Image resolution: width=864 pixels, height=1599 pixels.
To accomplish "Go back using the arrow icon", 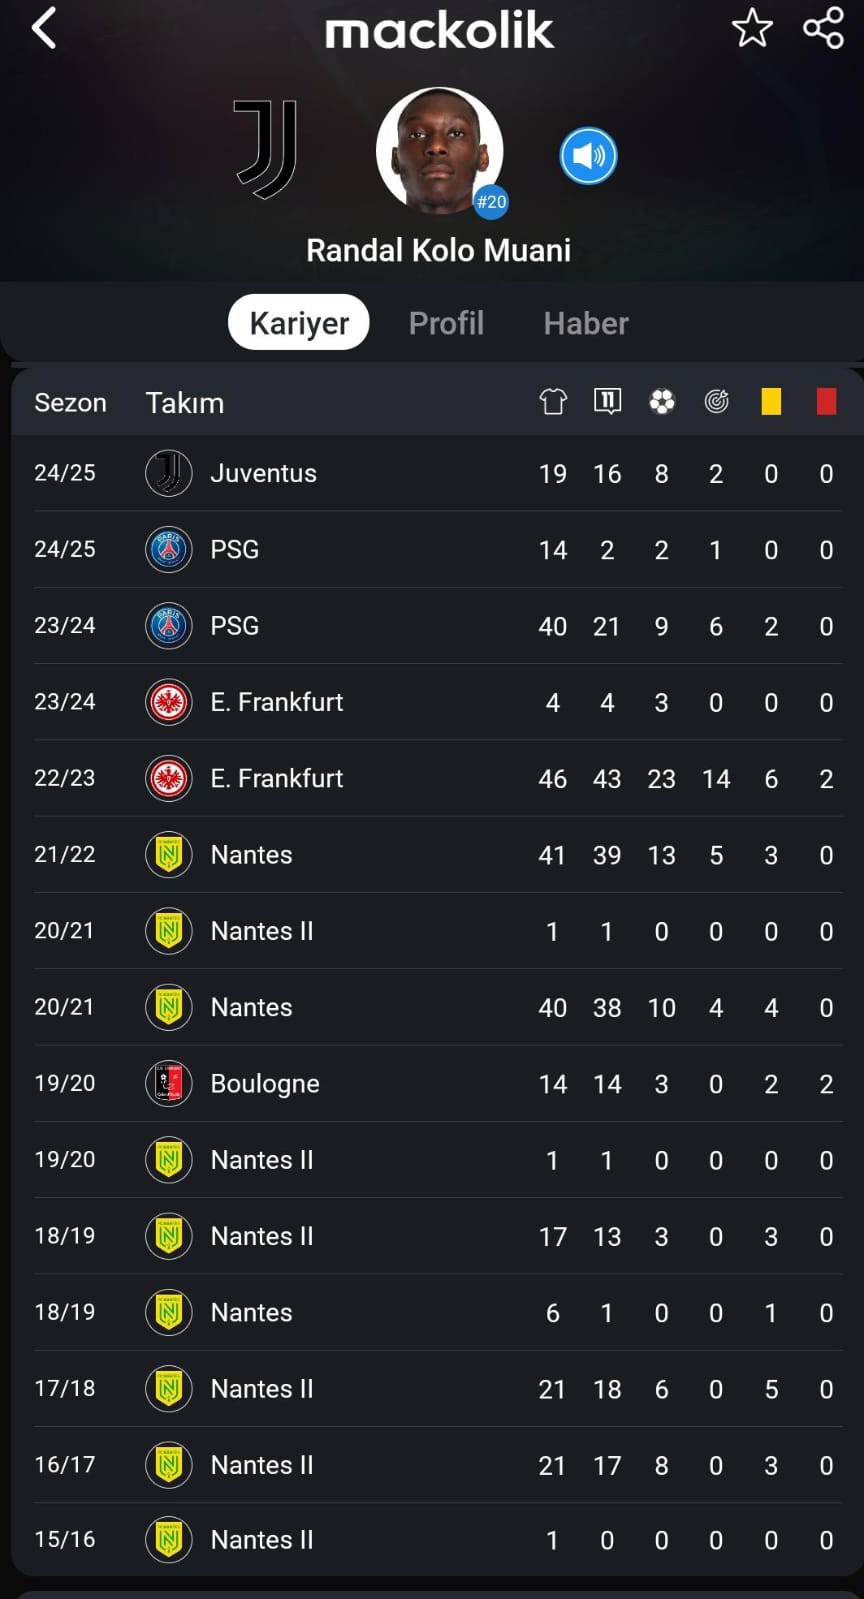I will click(44, 28).
